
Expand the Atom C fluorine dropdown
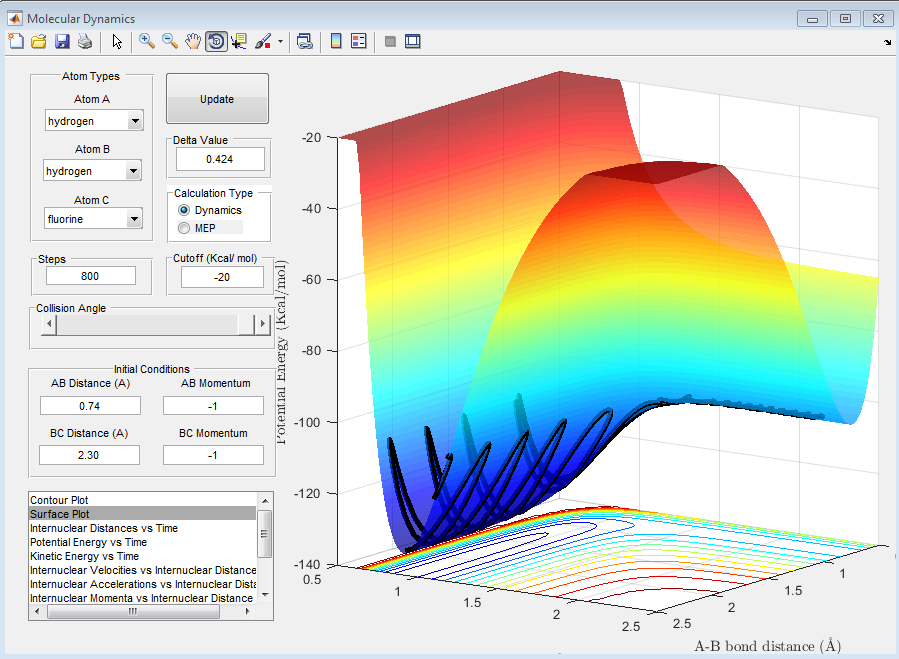pyautogui.click(x=134, y=219)
